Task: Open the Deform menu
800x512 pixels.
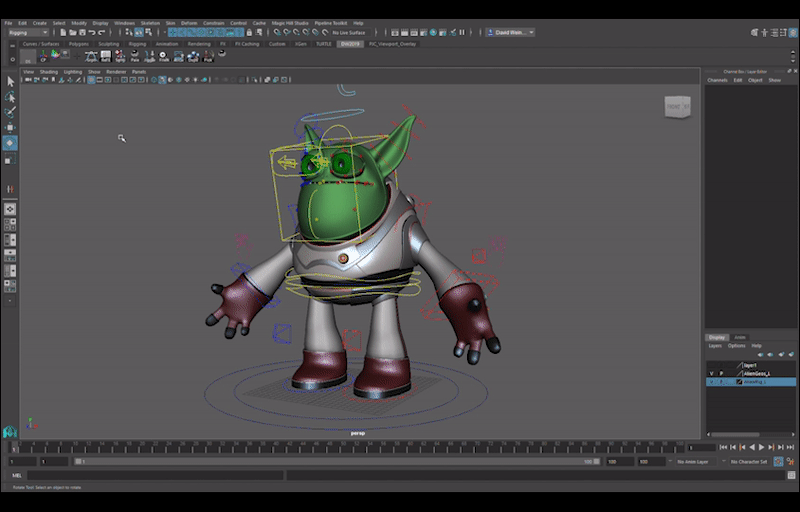Action: point(189,23)
